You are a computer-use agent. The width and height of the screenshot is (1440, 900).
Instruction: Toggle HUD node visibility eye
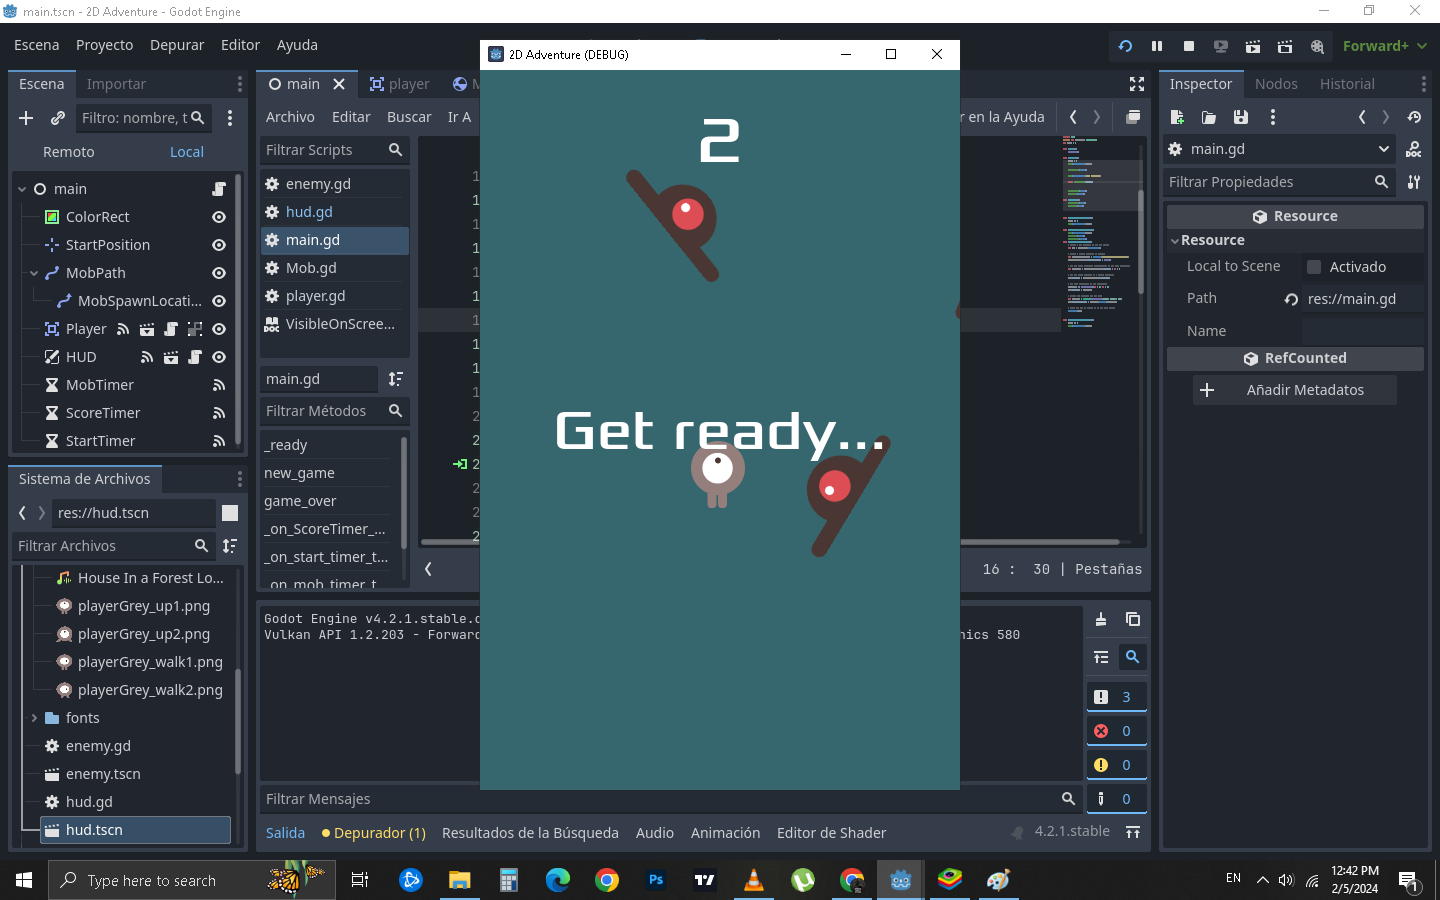[219, 357]
